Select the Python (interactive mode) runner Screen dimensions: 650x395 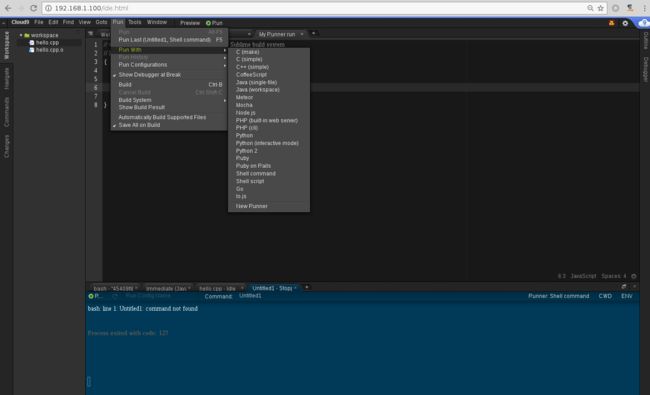point(269,143)
